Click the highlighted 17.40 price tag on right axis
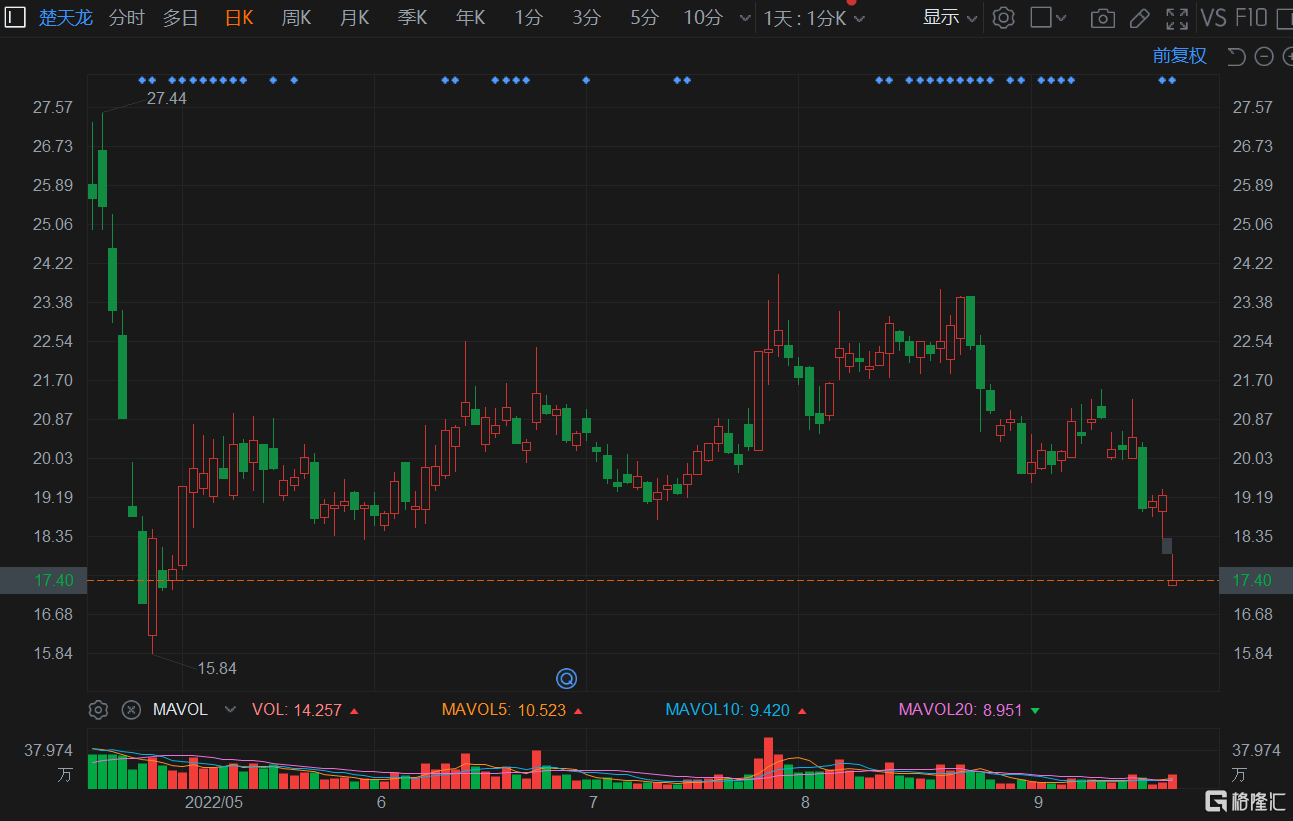This screenshot has width=1293, height=821. click(1256, 580)
